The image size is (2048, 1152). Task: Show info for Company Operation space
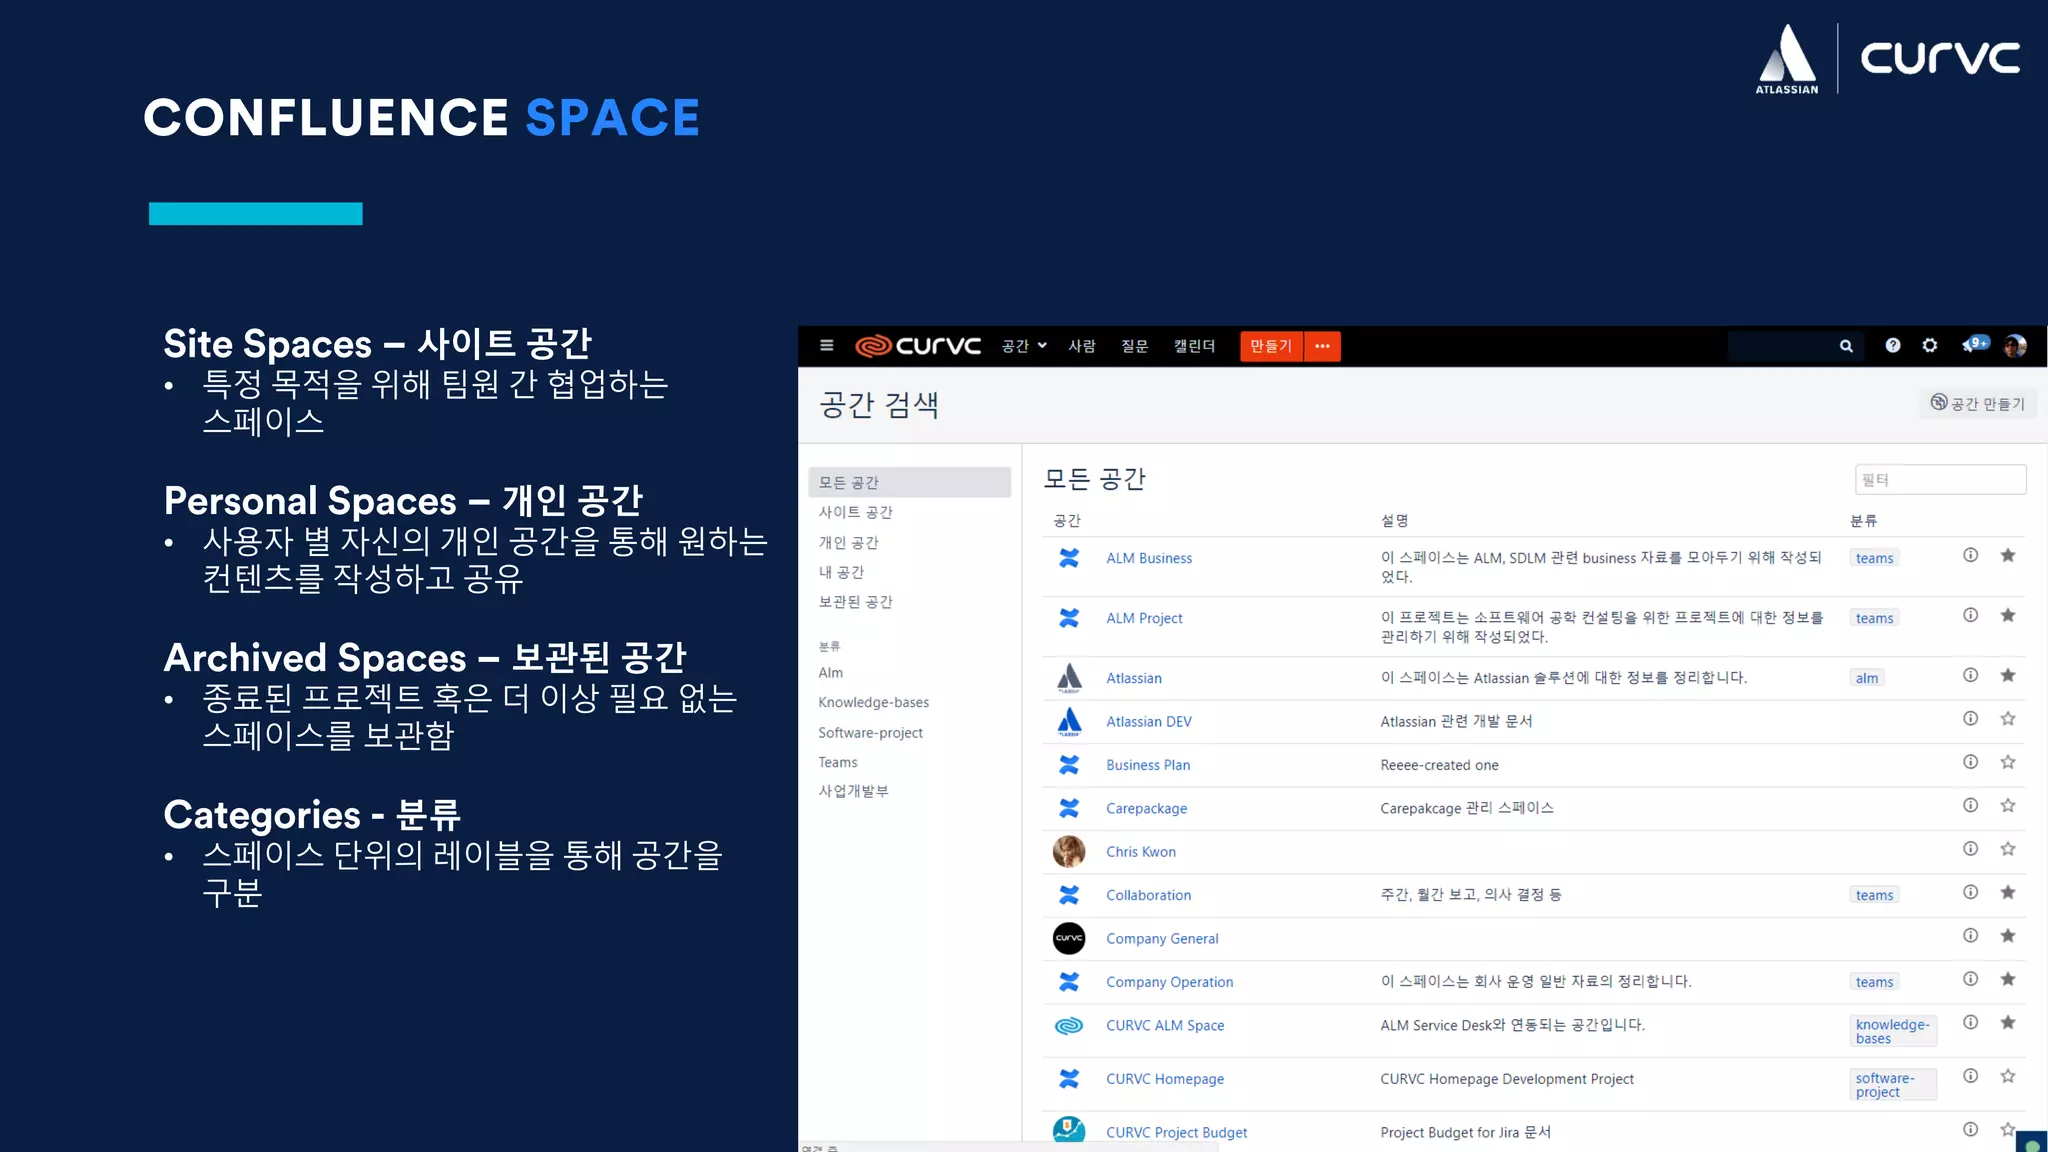pos(1970,979)
